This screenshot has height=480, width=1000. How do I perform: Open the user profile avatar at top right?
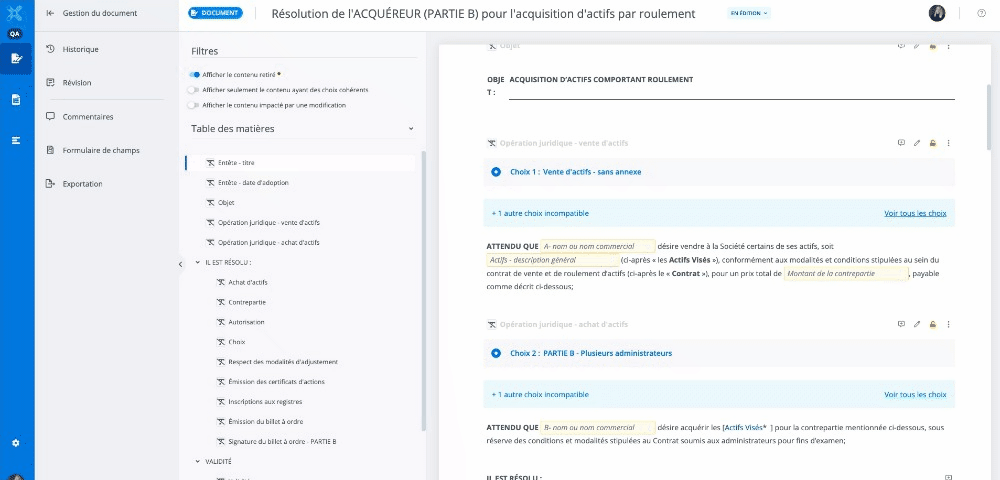click(x=937, y=13)
